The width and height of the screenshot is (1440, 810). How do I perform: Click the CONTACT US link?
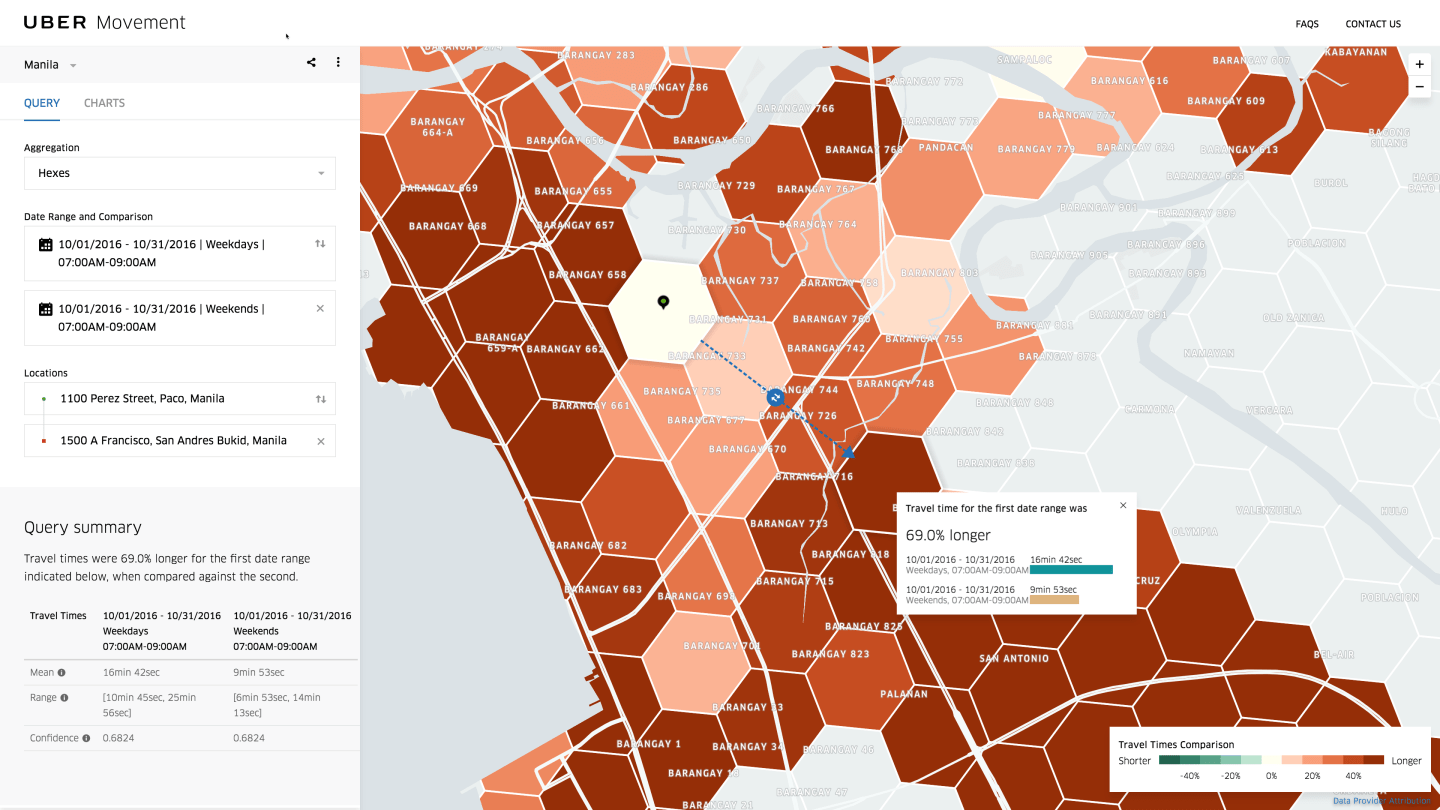[x=1372, y=24]
